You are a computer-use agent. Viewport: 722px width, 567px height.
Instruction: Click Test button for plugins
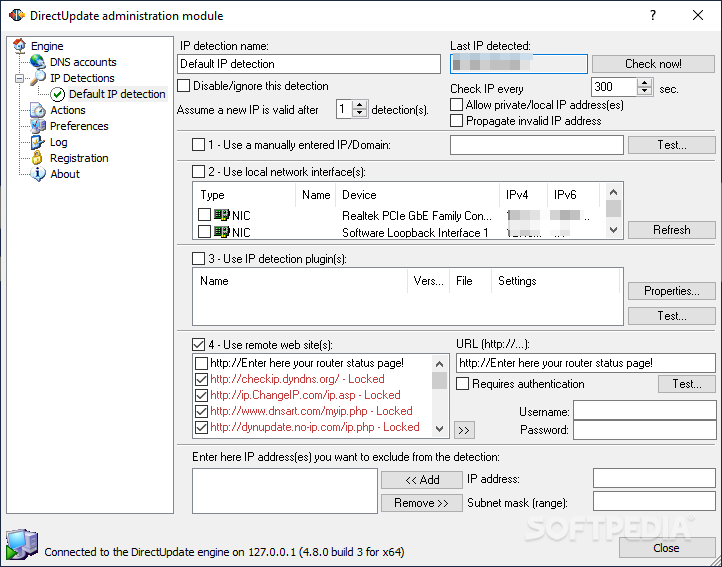(671, 316)
